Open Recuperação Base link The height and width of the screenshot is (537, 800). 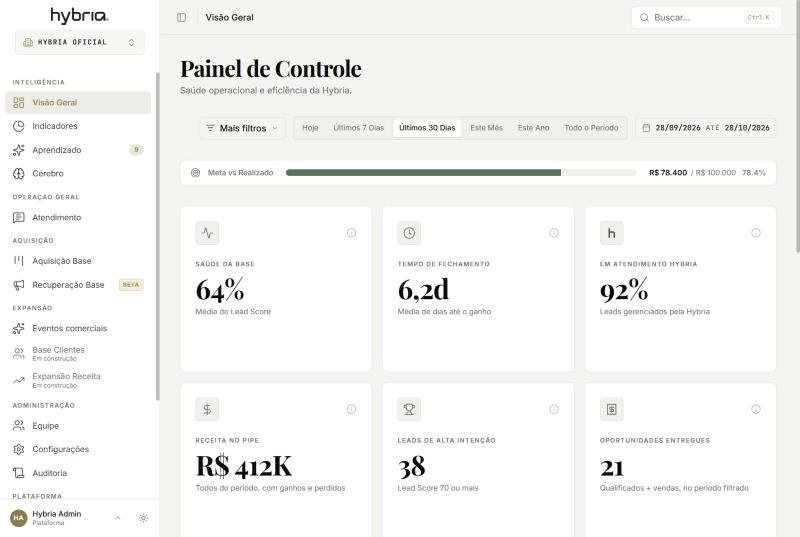[78, 285]
